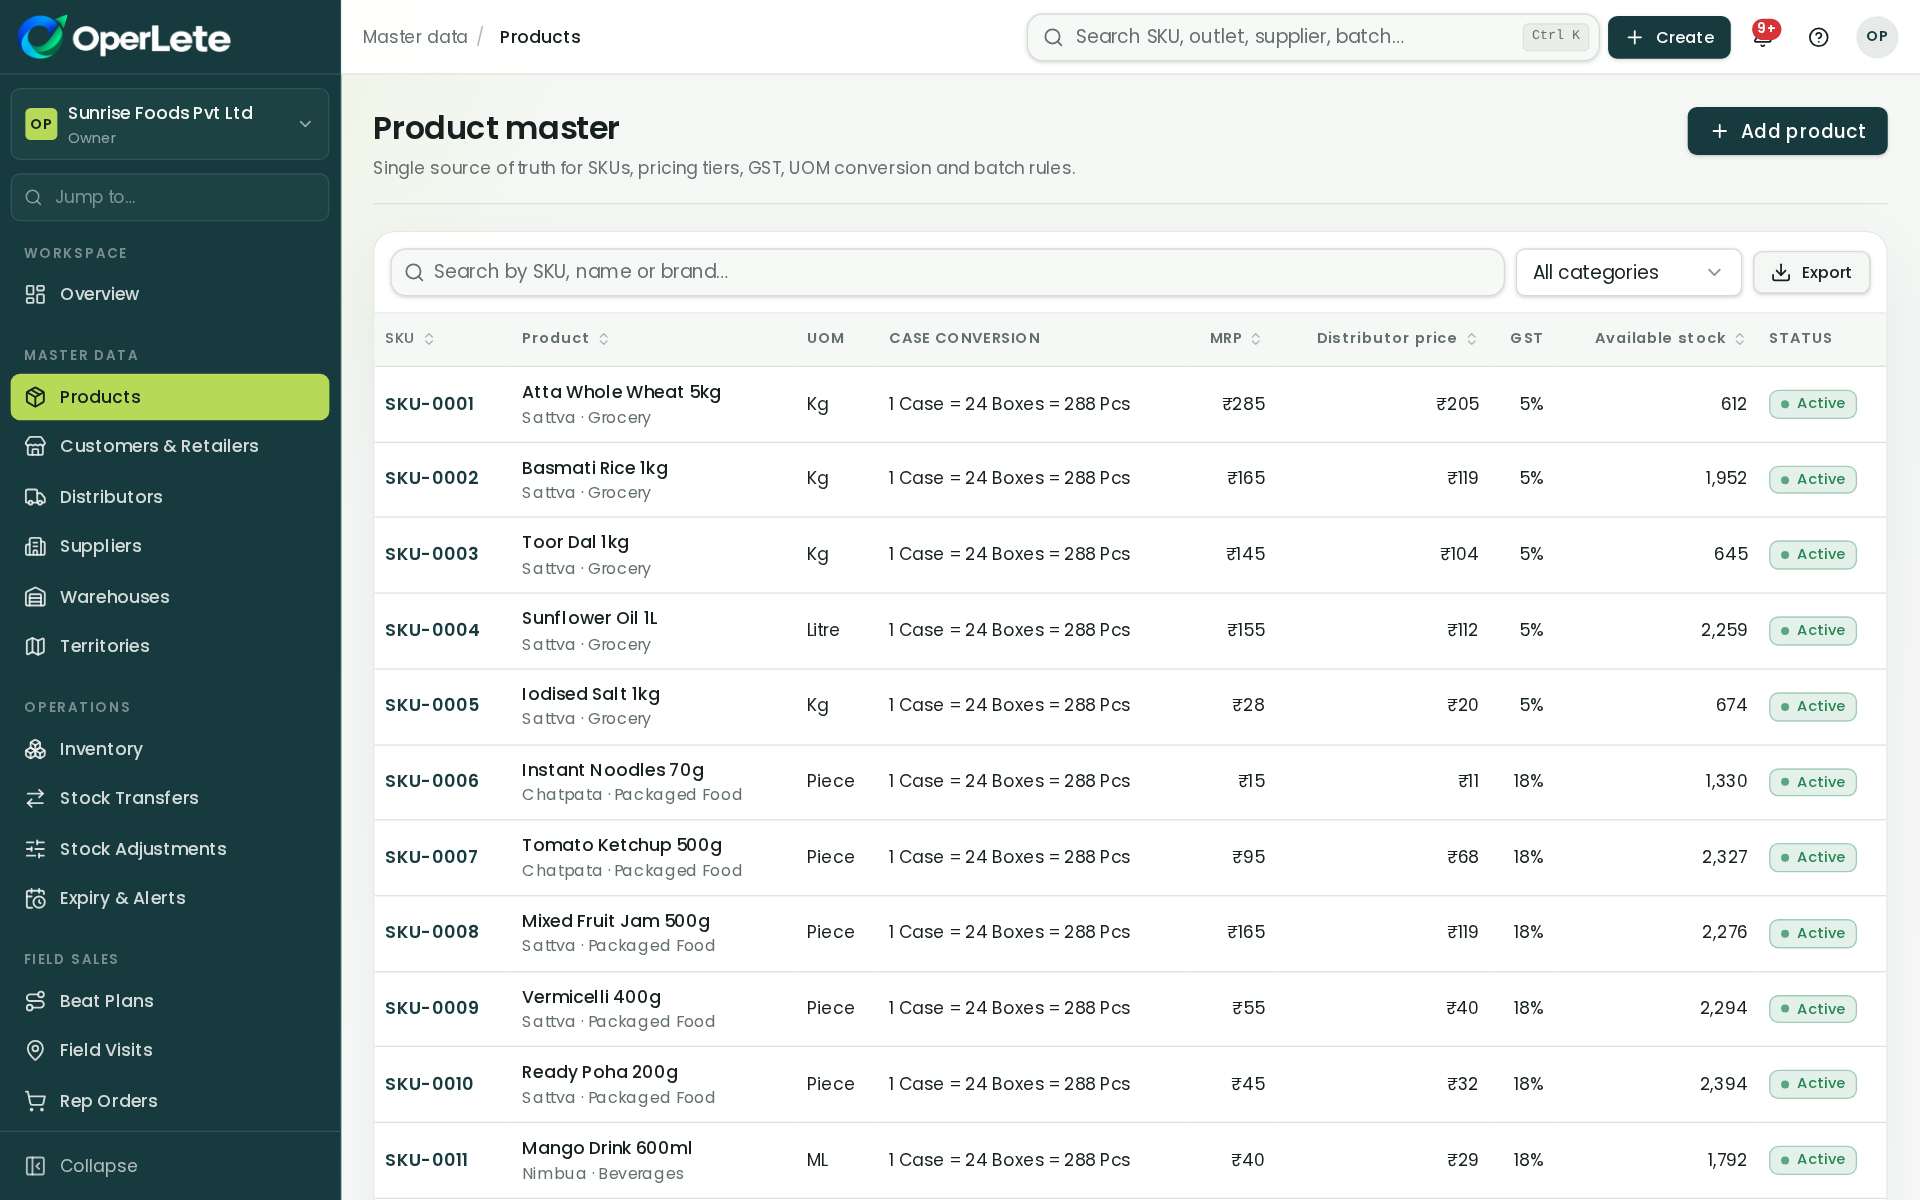
Task: Click available stock value 2,394
Action: 1723,1084
